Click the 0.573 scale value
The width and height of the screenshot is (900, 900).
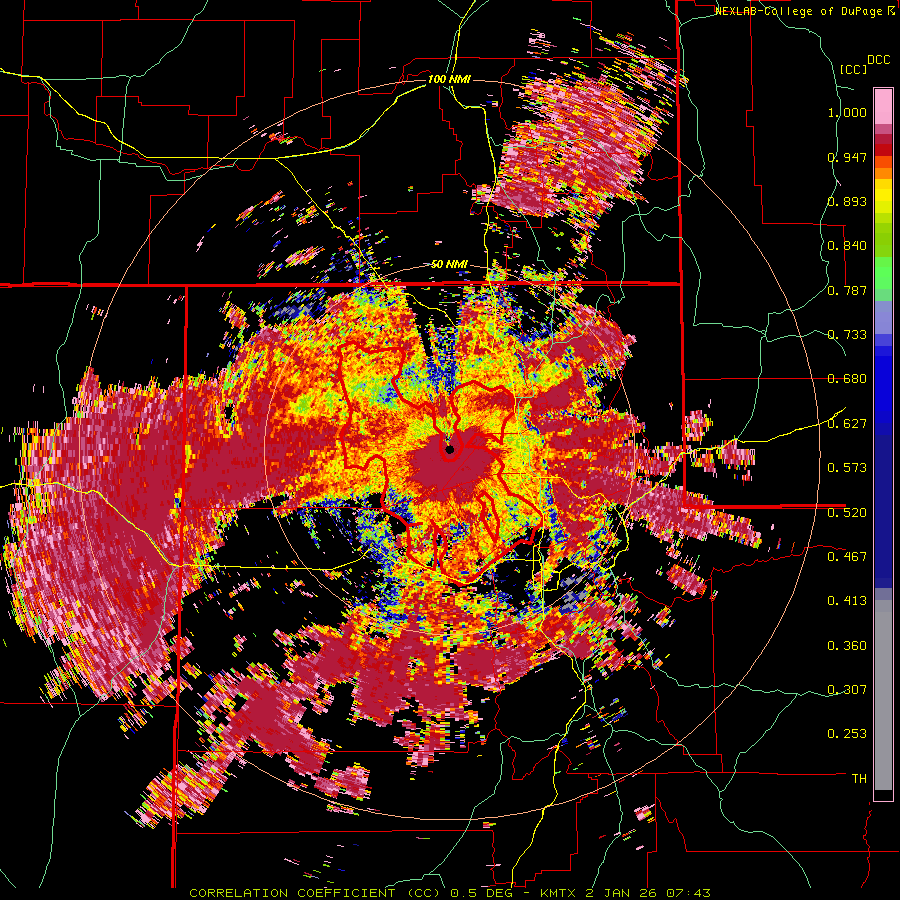(847, 468)
